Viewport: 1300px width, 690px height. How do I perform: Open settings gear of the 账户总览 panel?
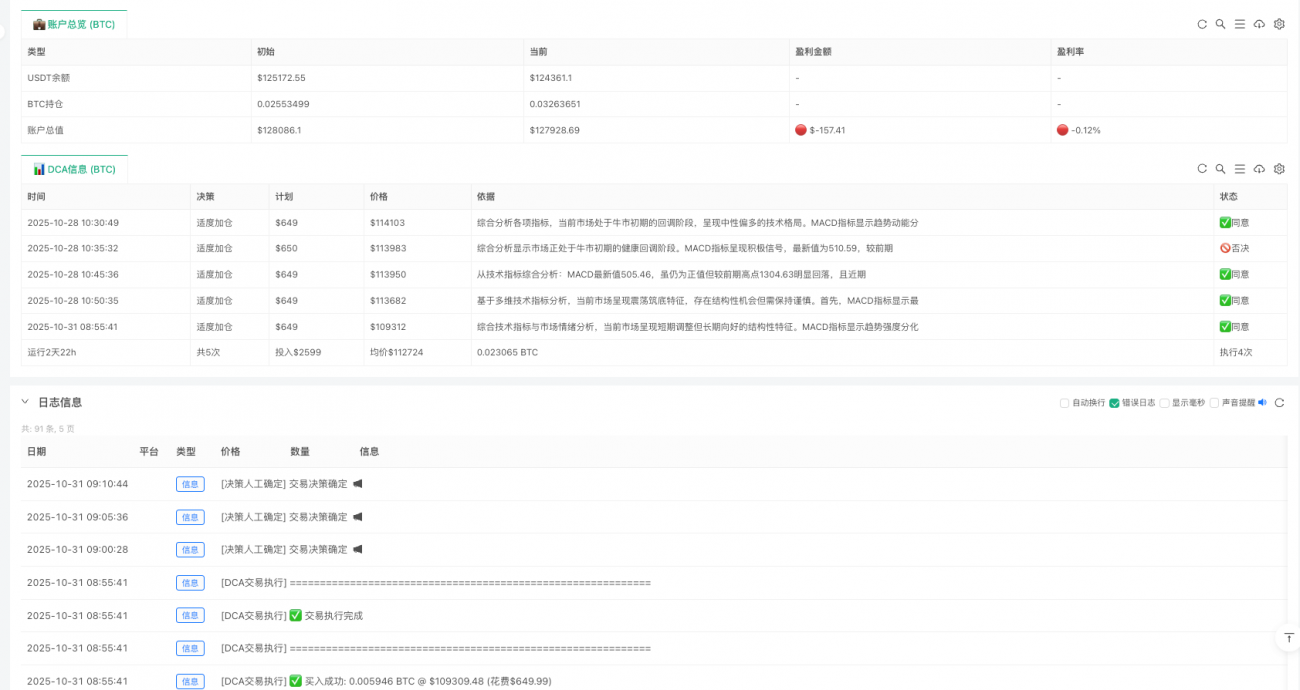point(1279,24)
